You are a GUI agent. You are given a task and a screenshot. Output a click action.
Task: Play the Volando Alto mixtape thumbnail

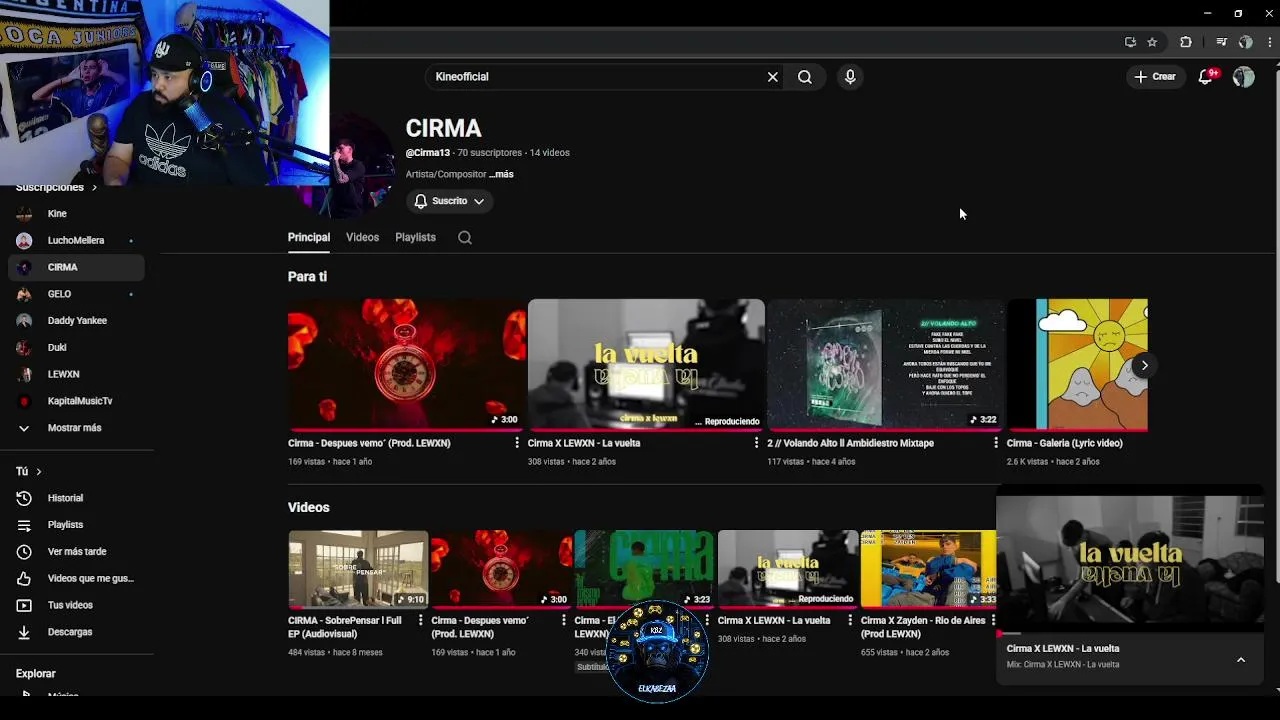885,364
